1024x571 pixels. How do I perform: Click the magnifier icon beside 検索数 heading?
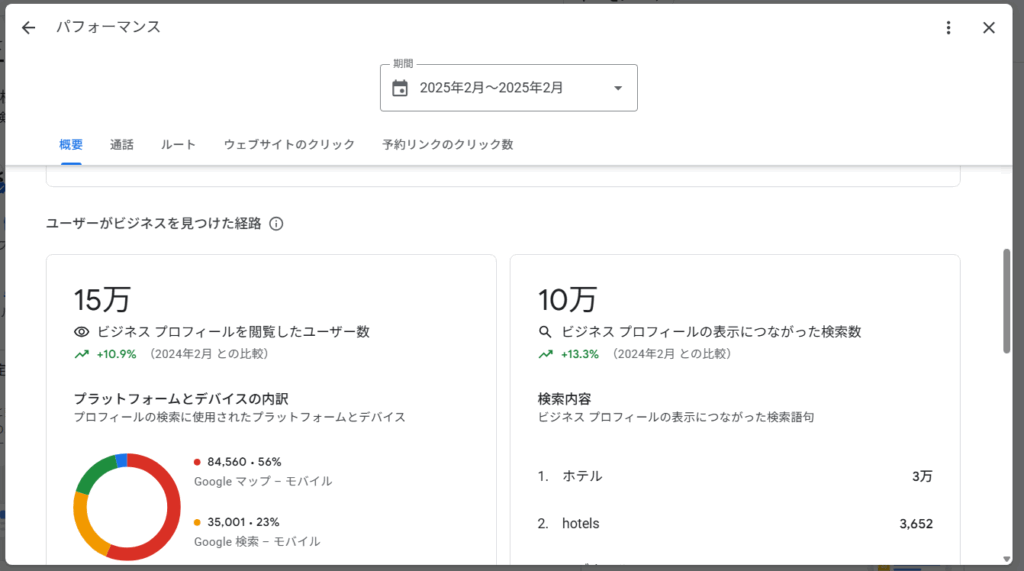coord(545,332)
